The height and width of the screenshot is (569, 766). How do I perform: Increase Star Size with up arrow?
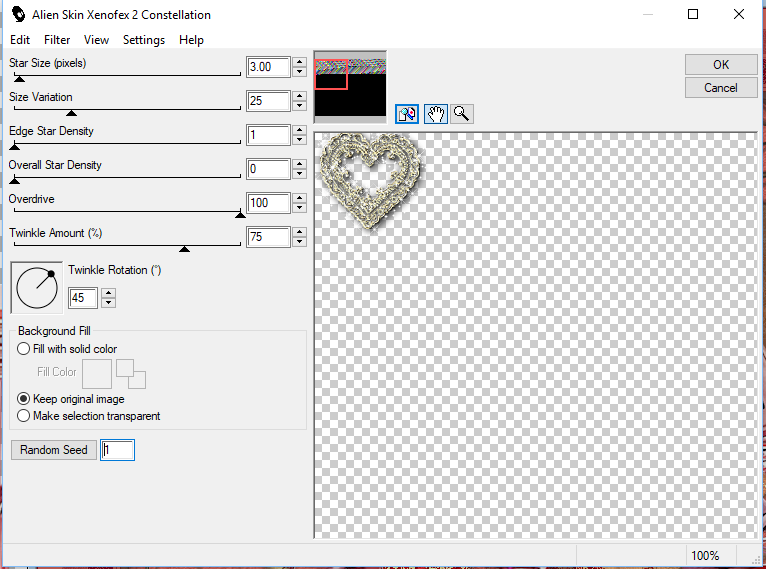(299, 62)
